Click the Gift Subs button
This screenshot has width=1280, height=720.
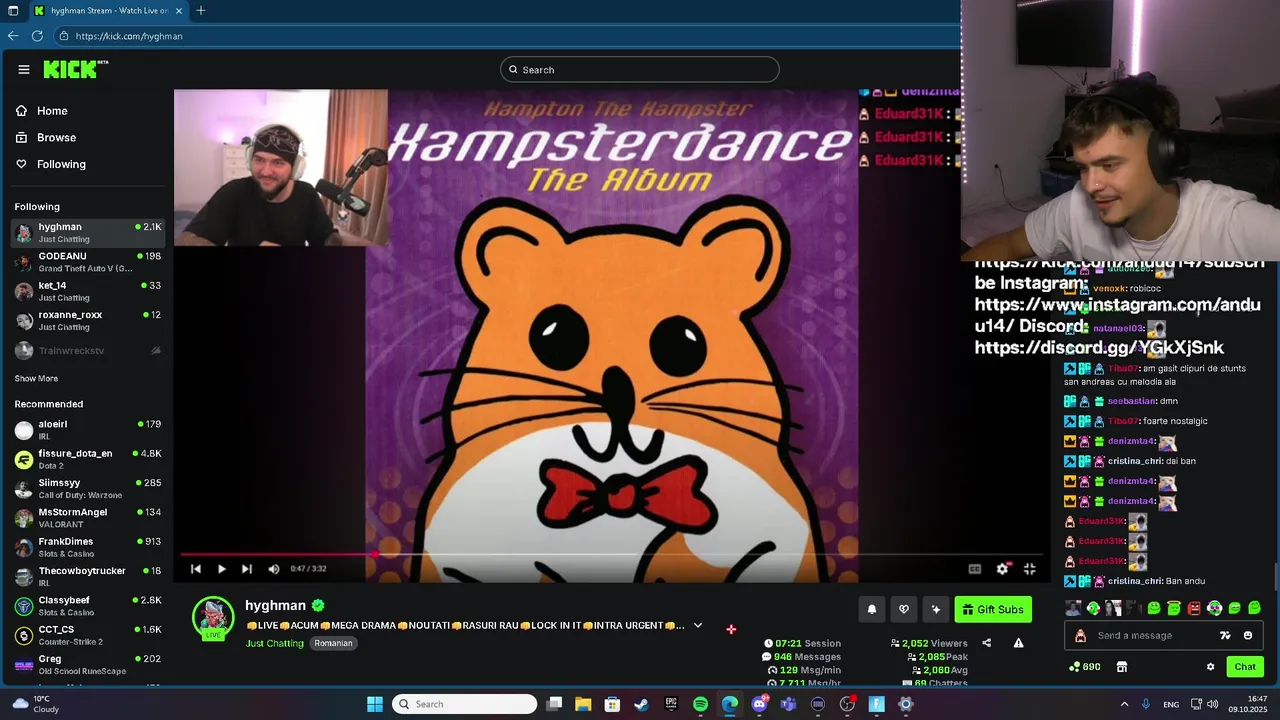tap(993, 609)
